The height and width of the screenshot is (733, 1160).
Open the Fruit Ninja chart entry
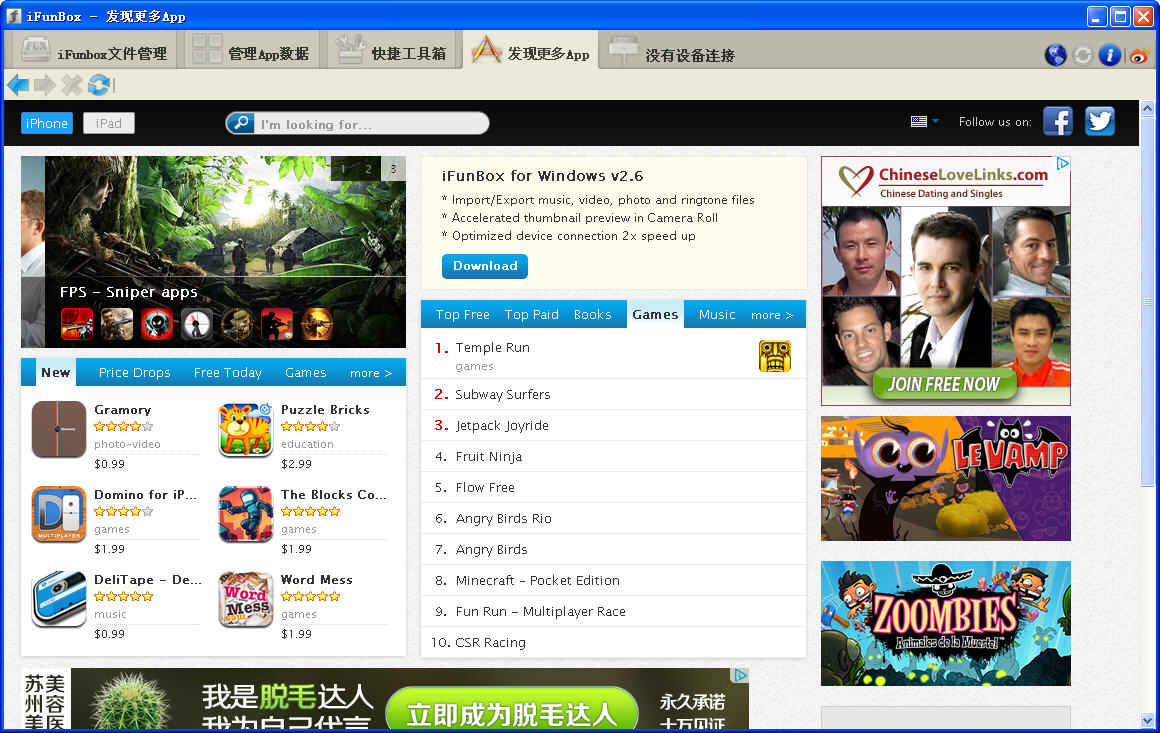pos(613,456)
